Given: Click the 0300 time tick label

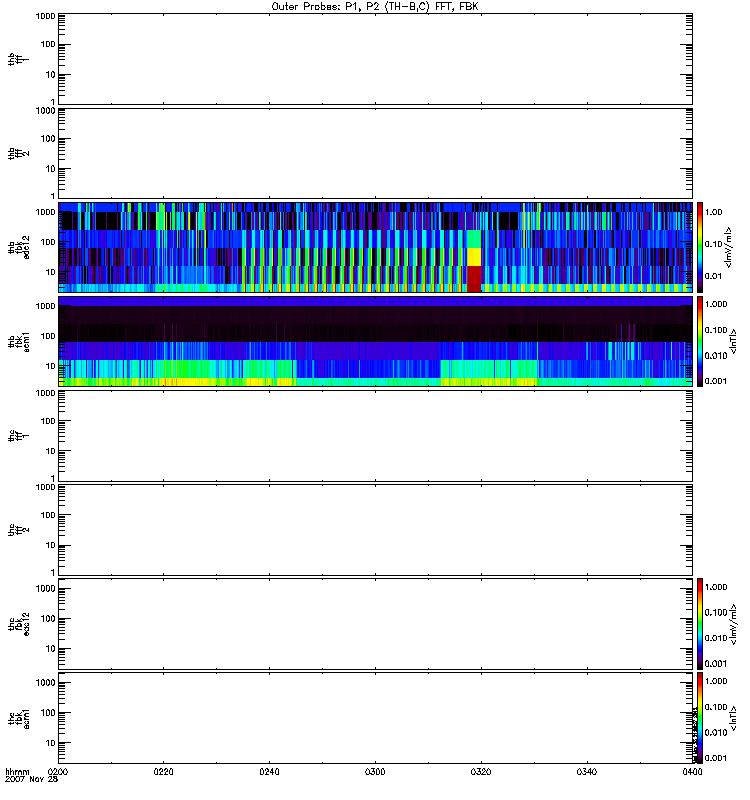Looking at the screenshot, I should tap(375, 772).
